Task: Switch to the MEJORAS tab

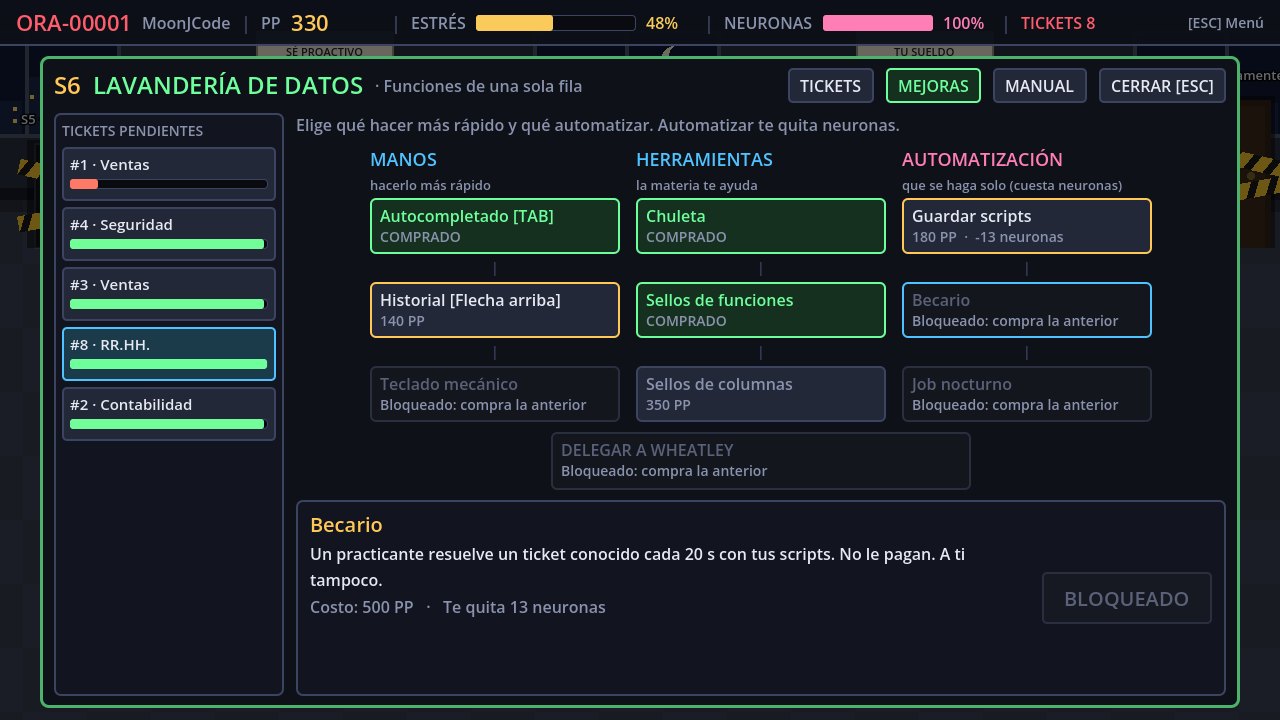Action: tap(933, 86)
